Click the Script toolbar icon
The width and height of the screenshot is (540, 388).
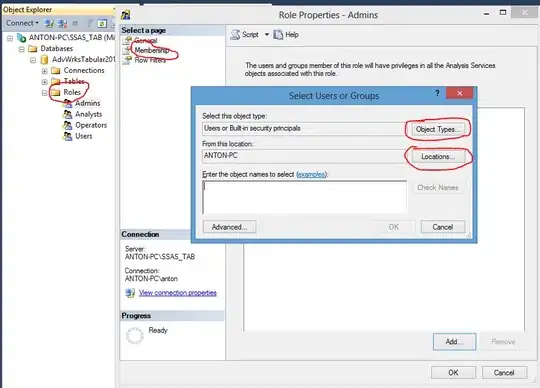235,35
